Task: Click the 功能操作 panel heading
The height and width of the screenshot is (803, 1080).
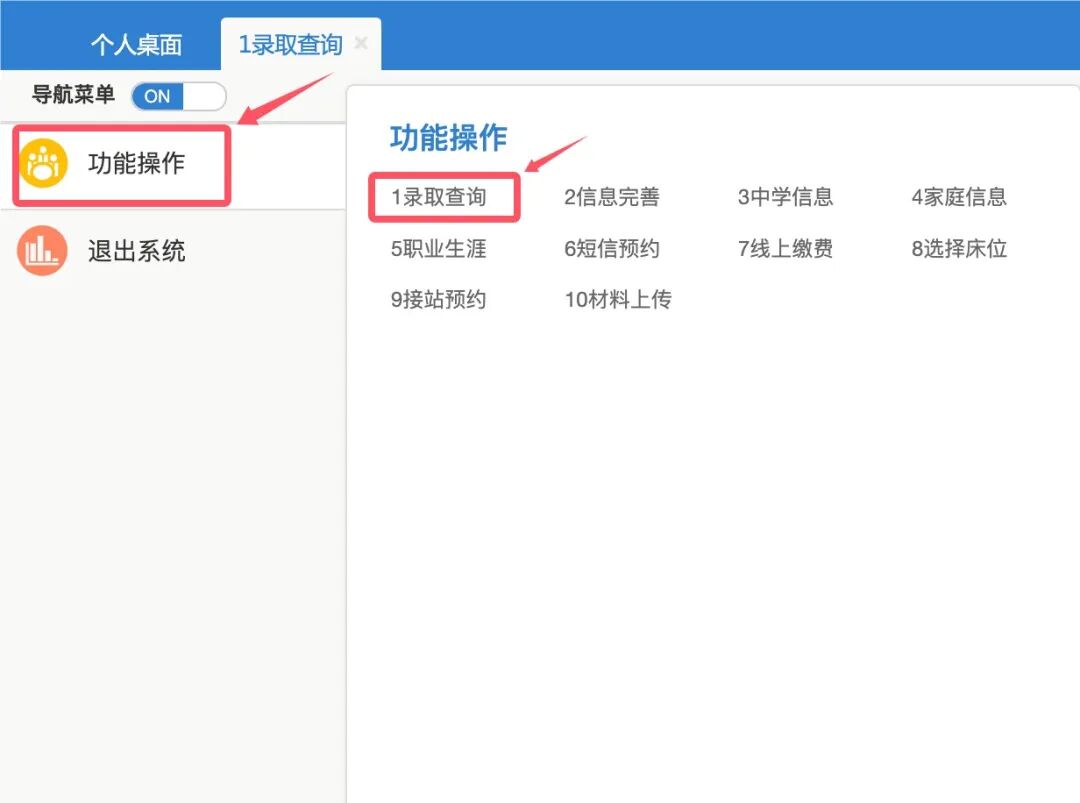Action: [447, 138]
